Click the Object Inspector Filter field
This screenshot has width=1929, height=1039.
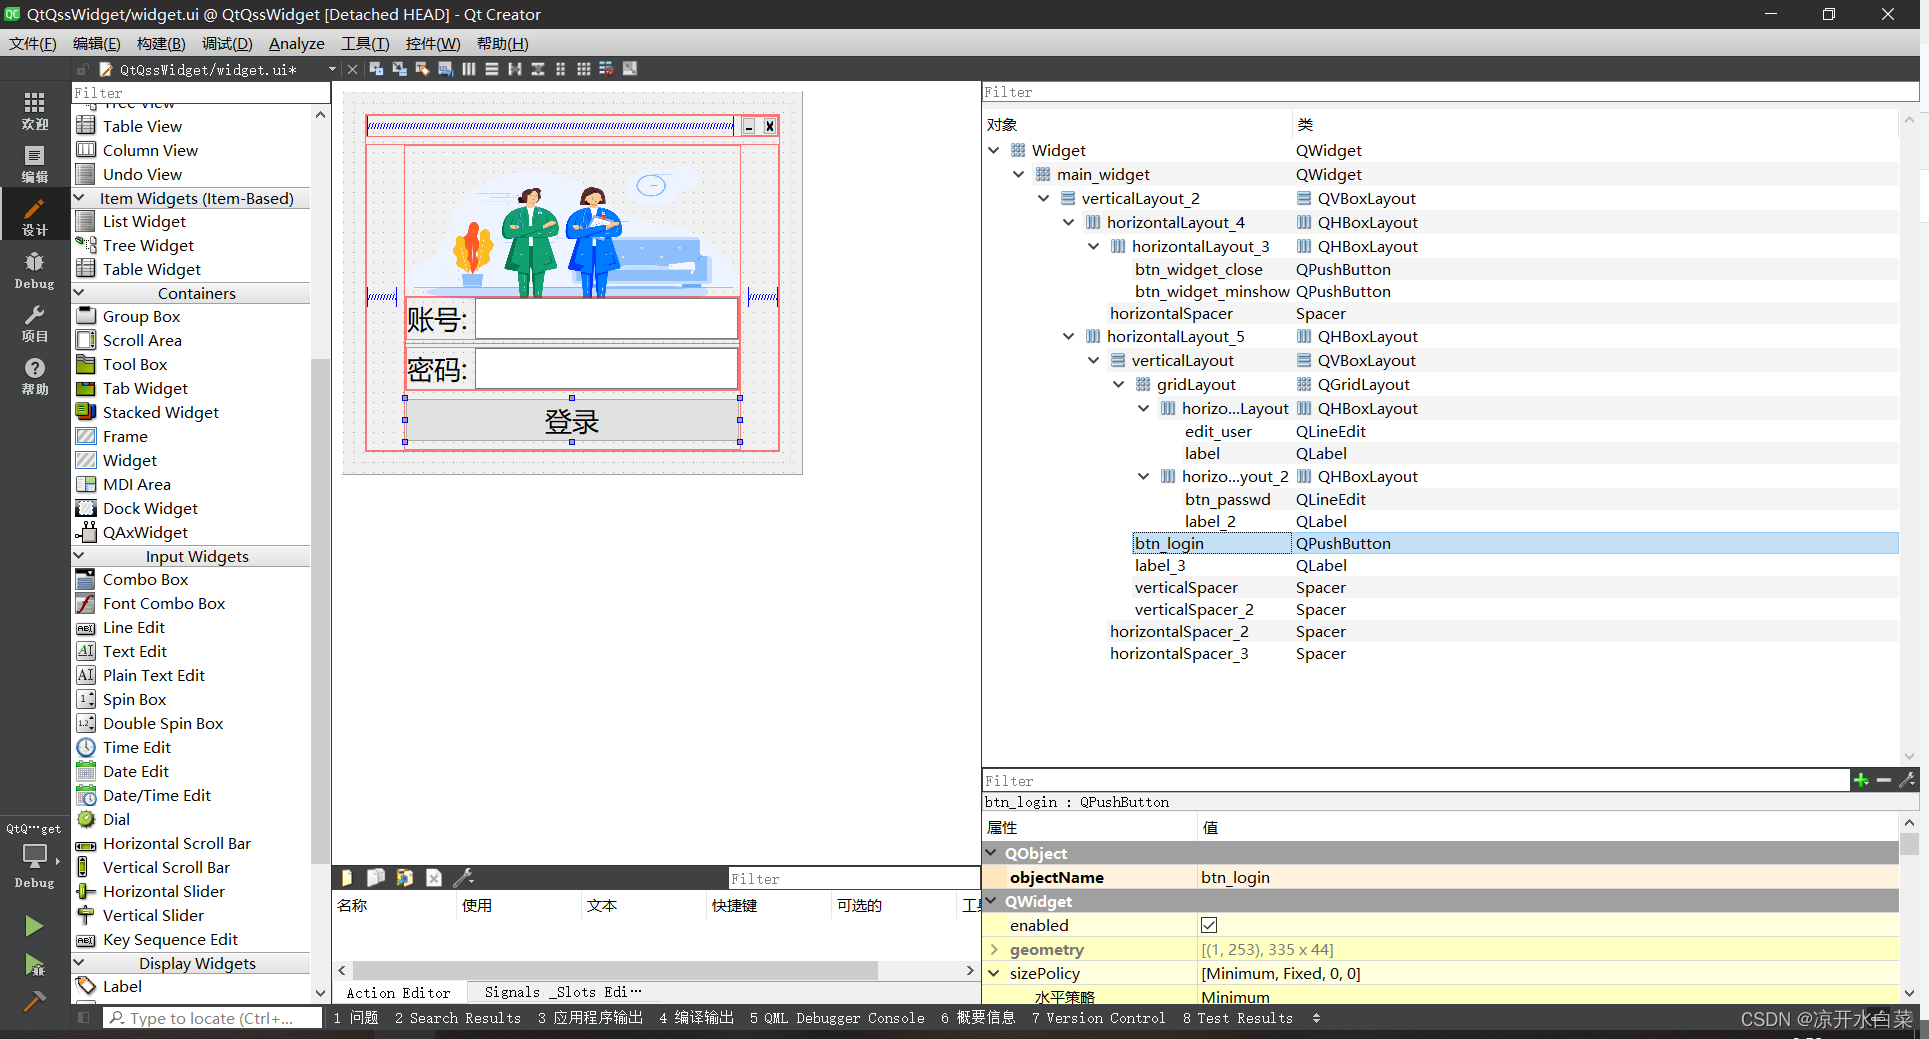click(1450, 92)
